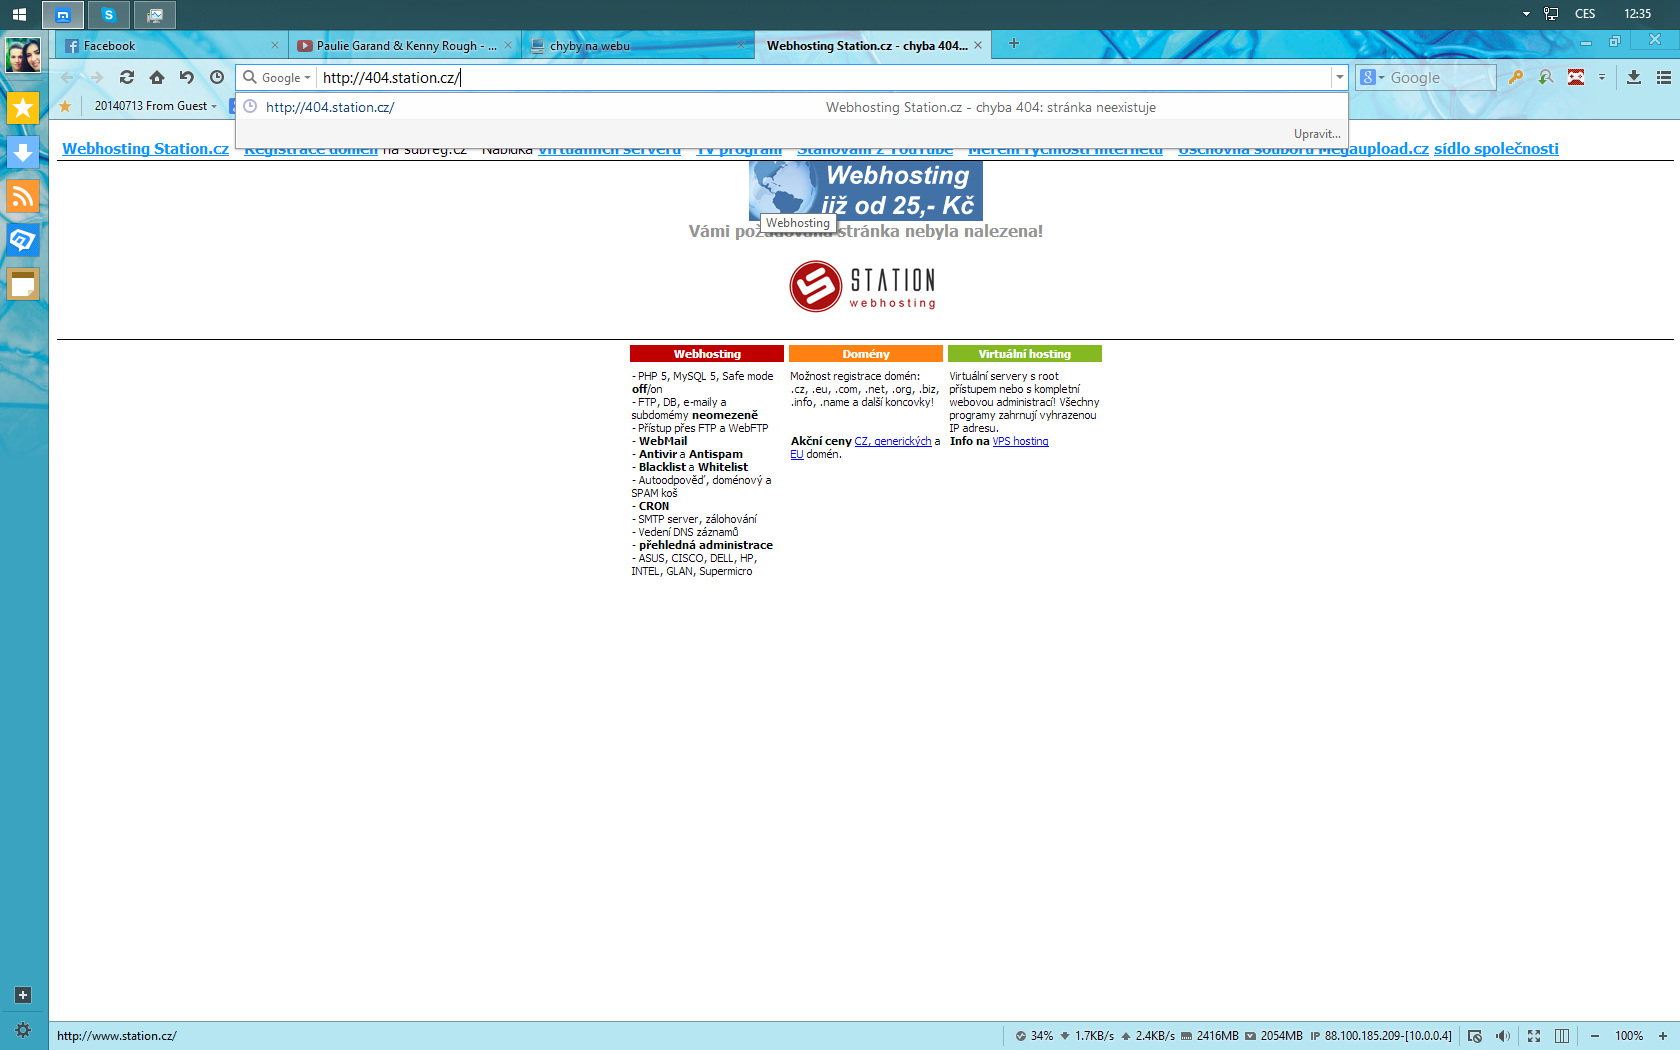Image resolution: width=1680 pixels, height=1050 pixels.
Task: Click the bookmark star in favorites bar
Action: [x=65, y=106]
